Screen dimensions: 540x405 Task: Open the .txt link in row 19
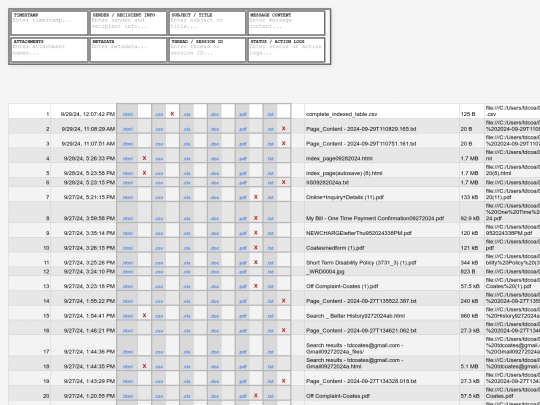(270, 382)
